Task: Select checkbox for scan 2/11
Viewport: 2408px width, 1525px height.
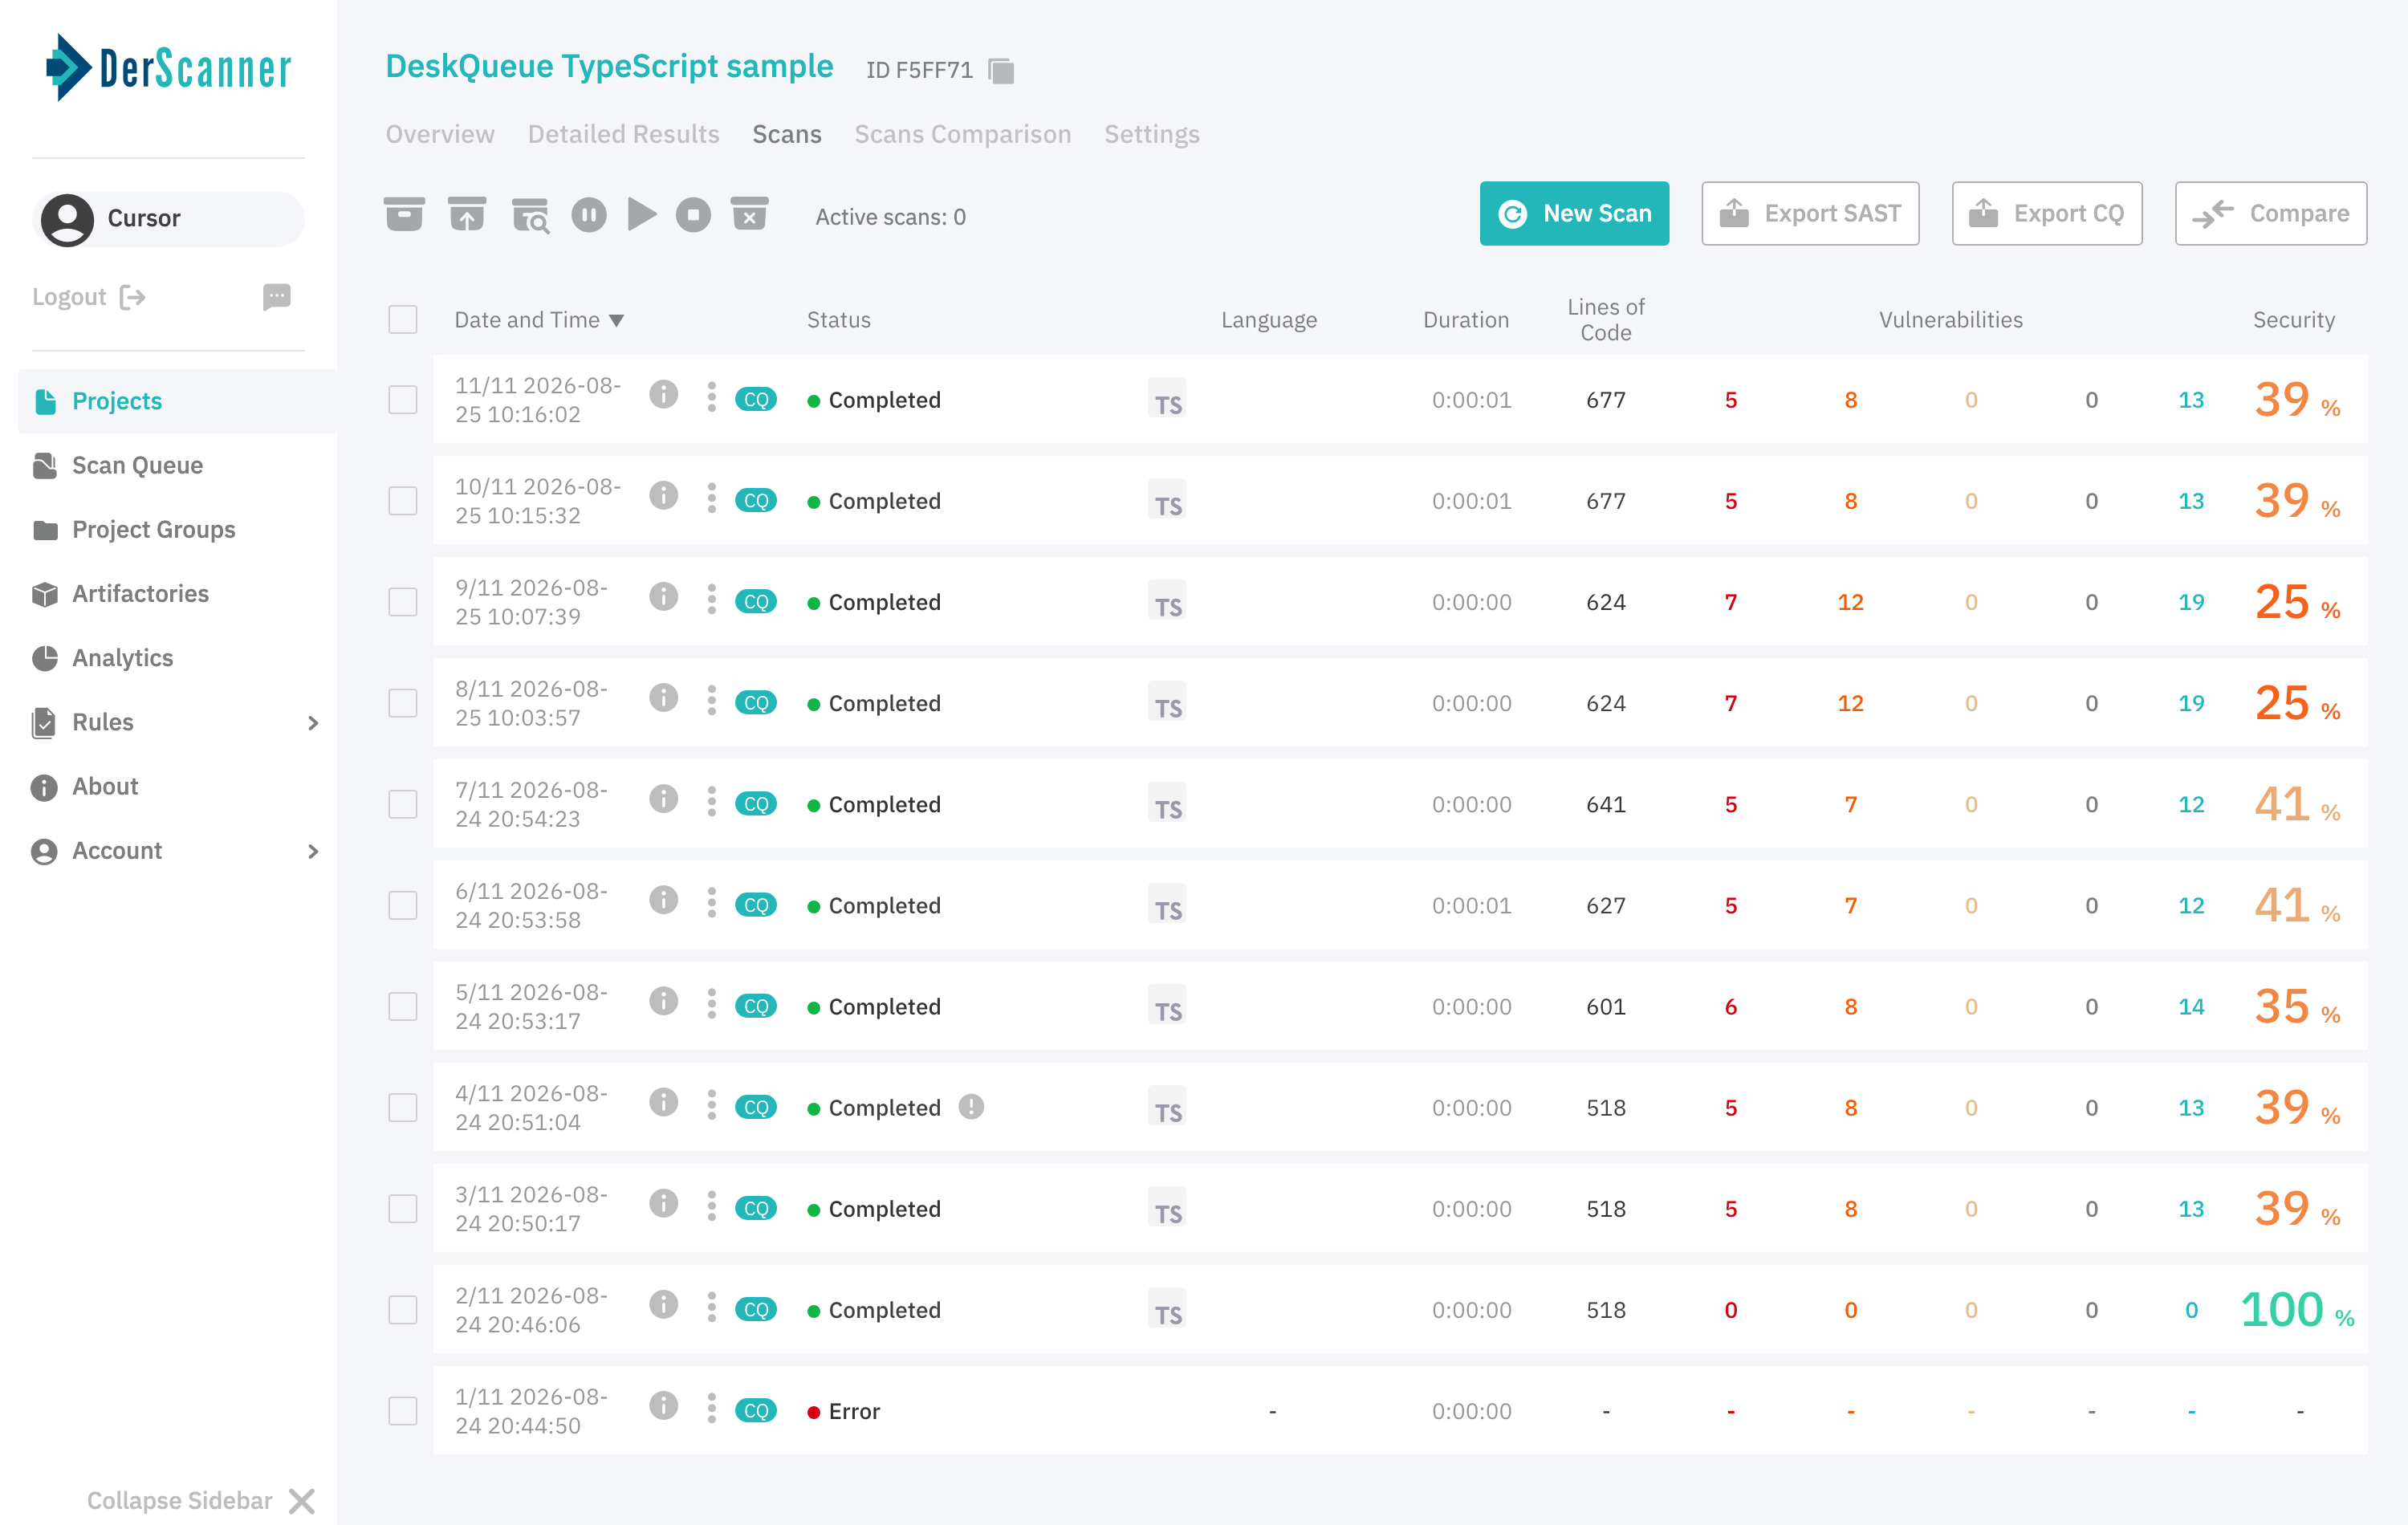Action: pyautogui.click(x=403, y=1310)
